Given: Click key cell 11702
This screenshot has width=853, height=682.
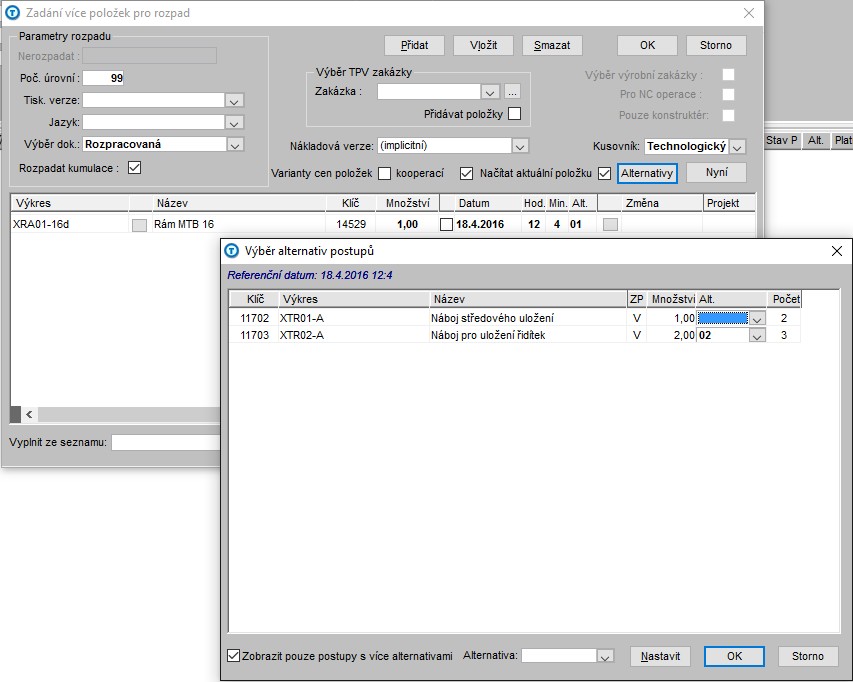Looking at the screenshot, I should (x=255, y=318).
